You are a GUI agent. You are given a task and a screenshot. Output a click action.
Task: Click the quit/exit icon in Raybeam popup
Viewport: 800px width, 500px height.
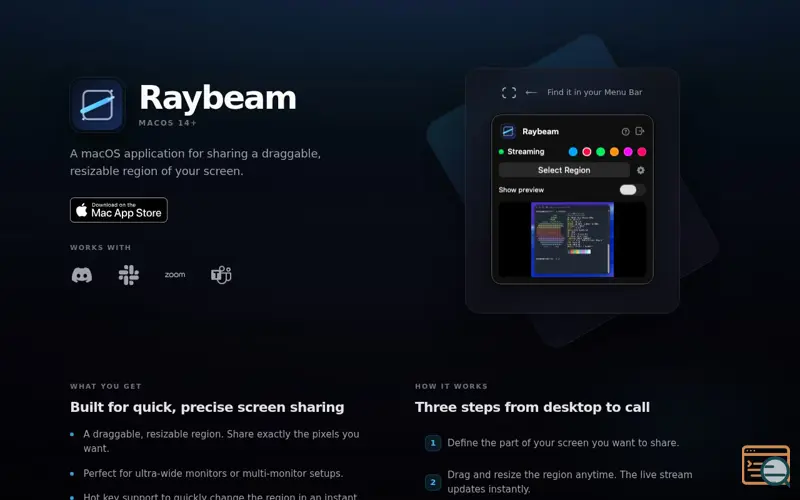click(x=640, y=131)
